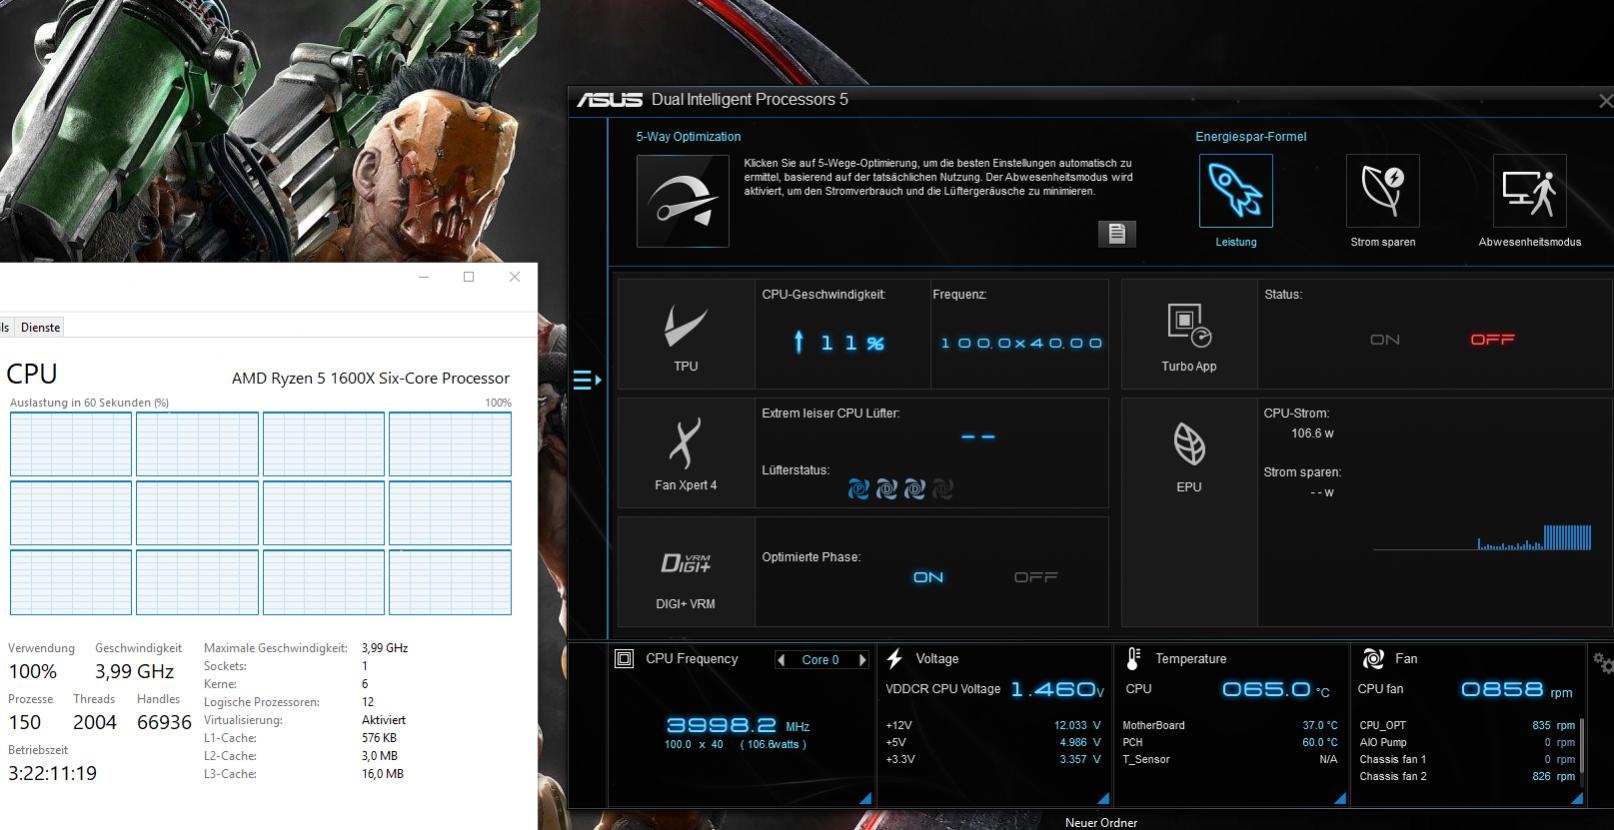Expand CPU Frequency panel corner arrow

(x=865, y=798)
